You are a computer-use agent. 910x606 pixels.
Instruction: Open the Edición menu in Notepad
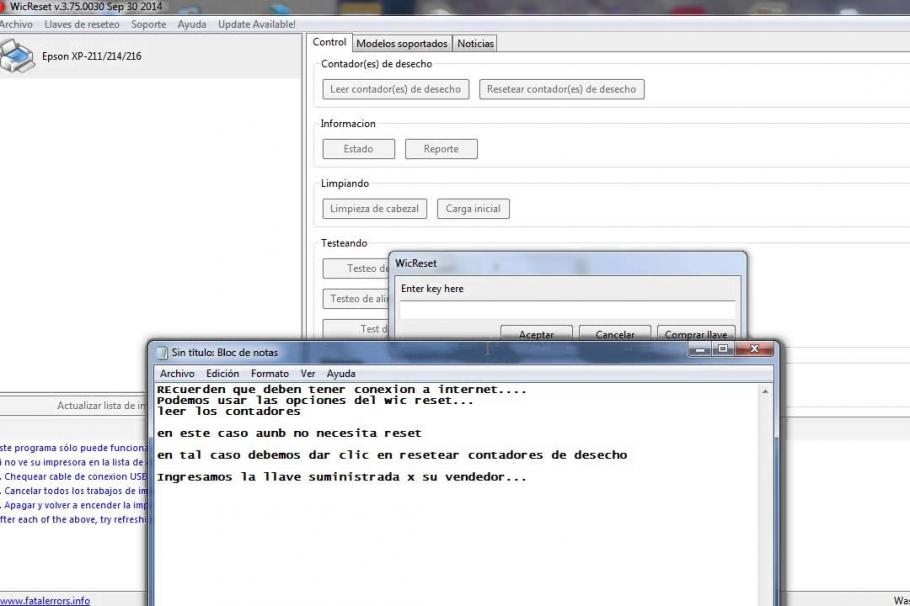click(222, 374)
